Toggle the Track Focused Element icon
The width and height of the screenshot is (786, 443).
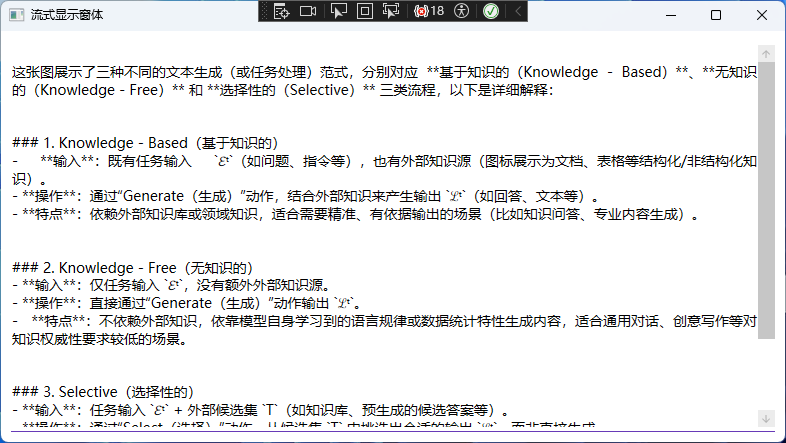point(391,11)
